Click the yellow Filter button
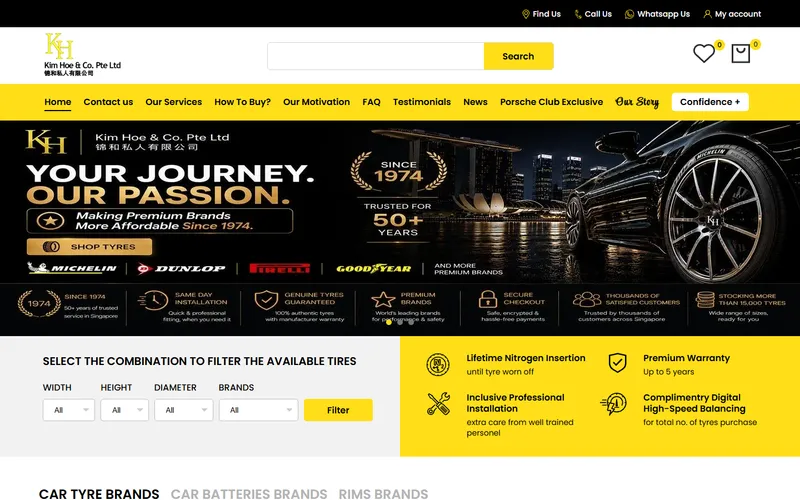The height and width of the screenshot is (500, 800). click(x=338, y=410)
